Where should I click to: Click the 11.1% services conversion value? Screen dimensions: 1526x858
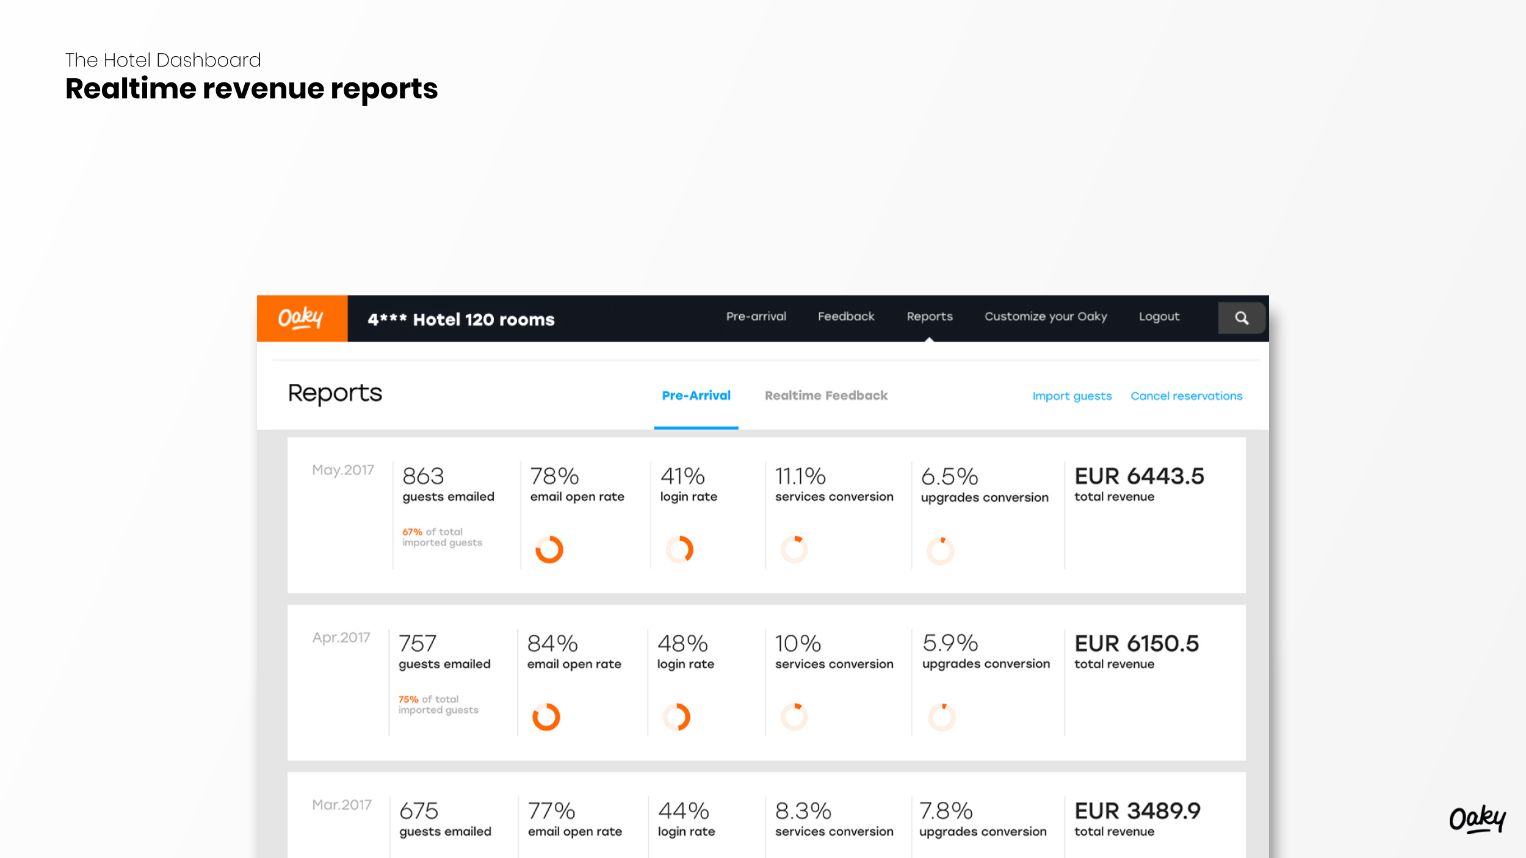(801, 476)
